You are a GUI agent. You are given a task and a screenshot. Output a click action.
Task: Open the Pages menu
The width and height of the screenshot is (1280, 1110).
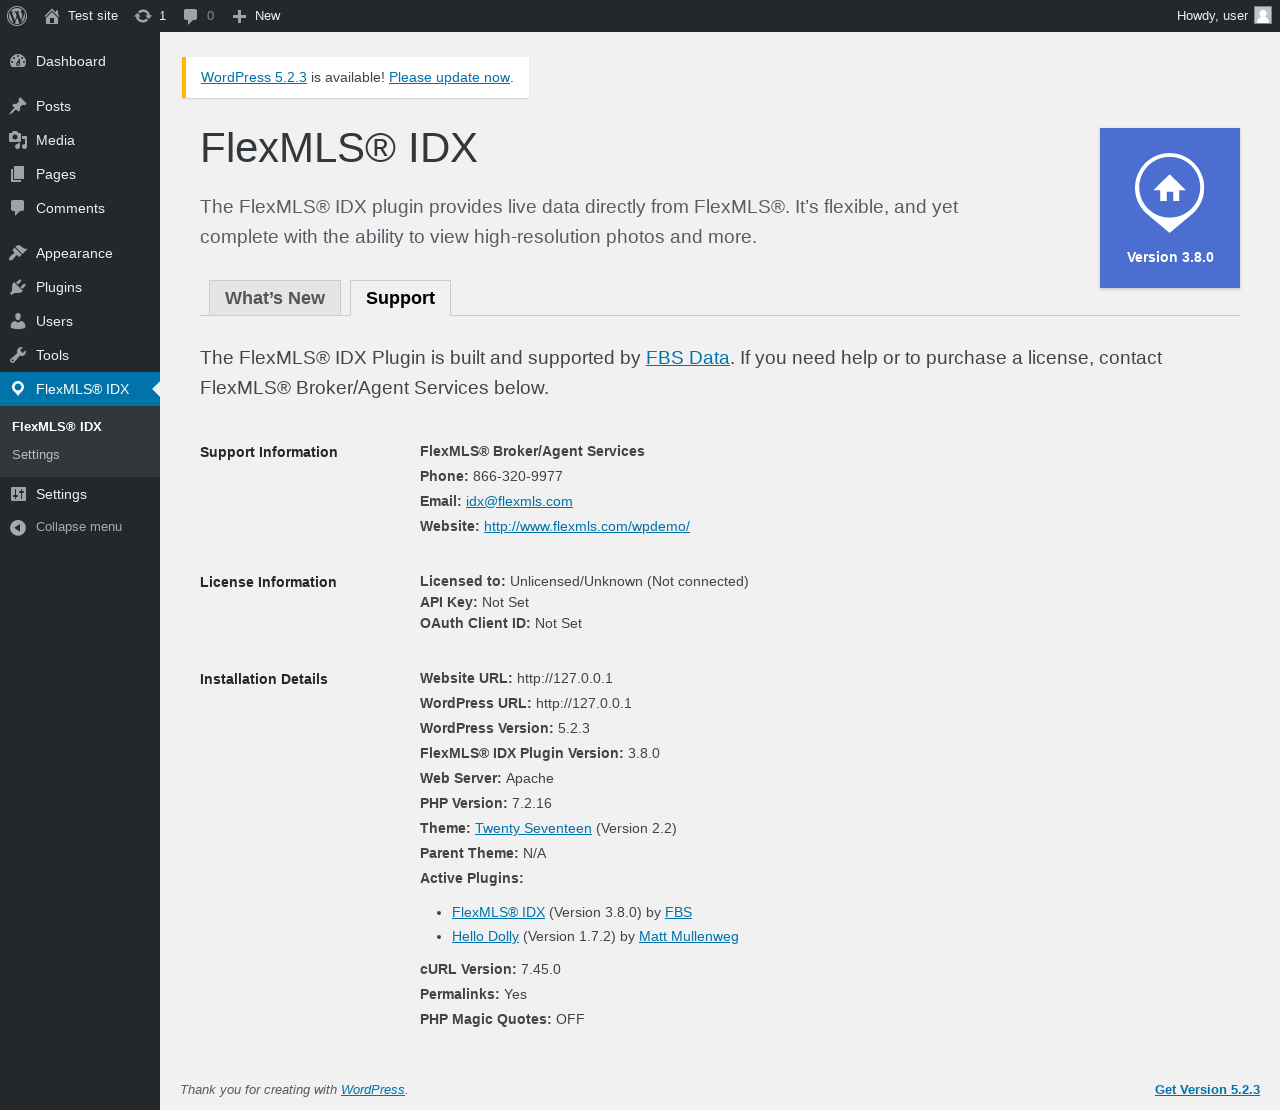(80, 174)
